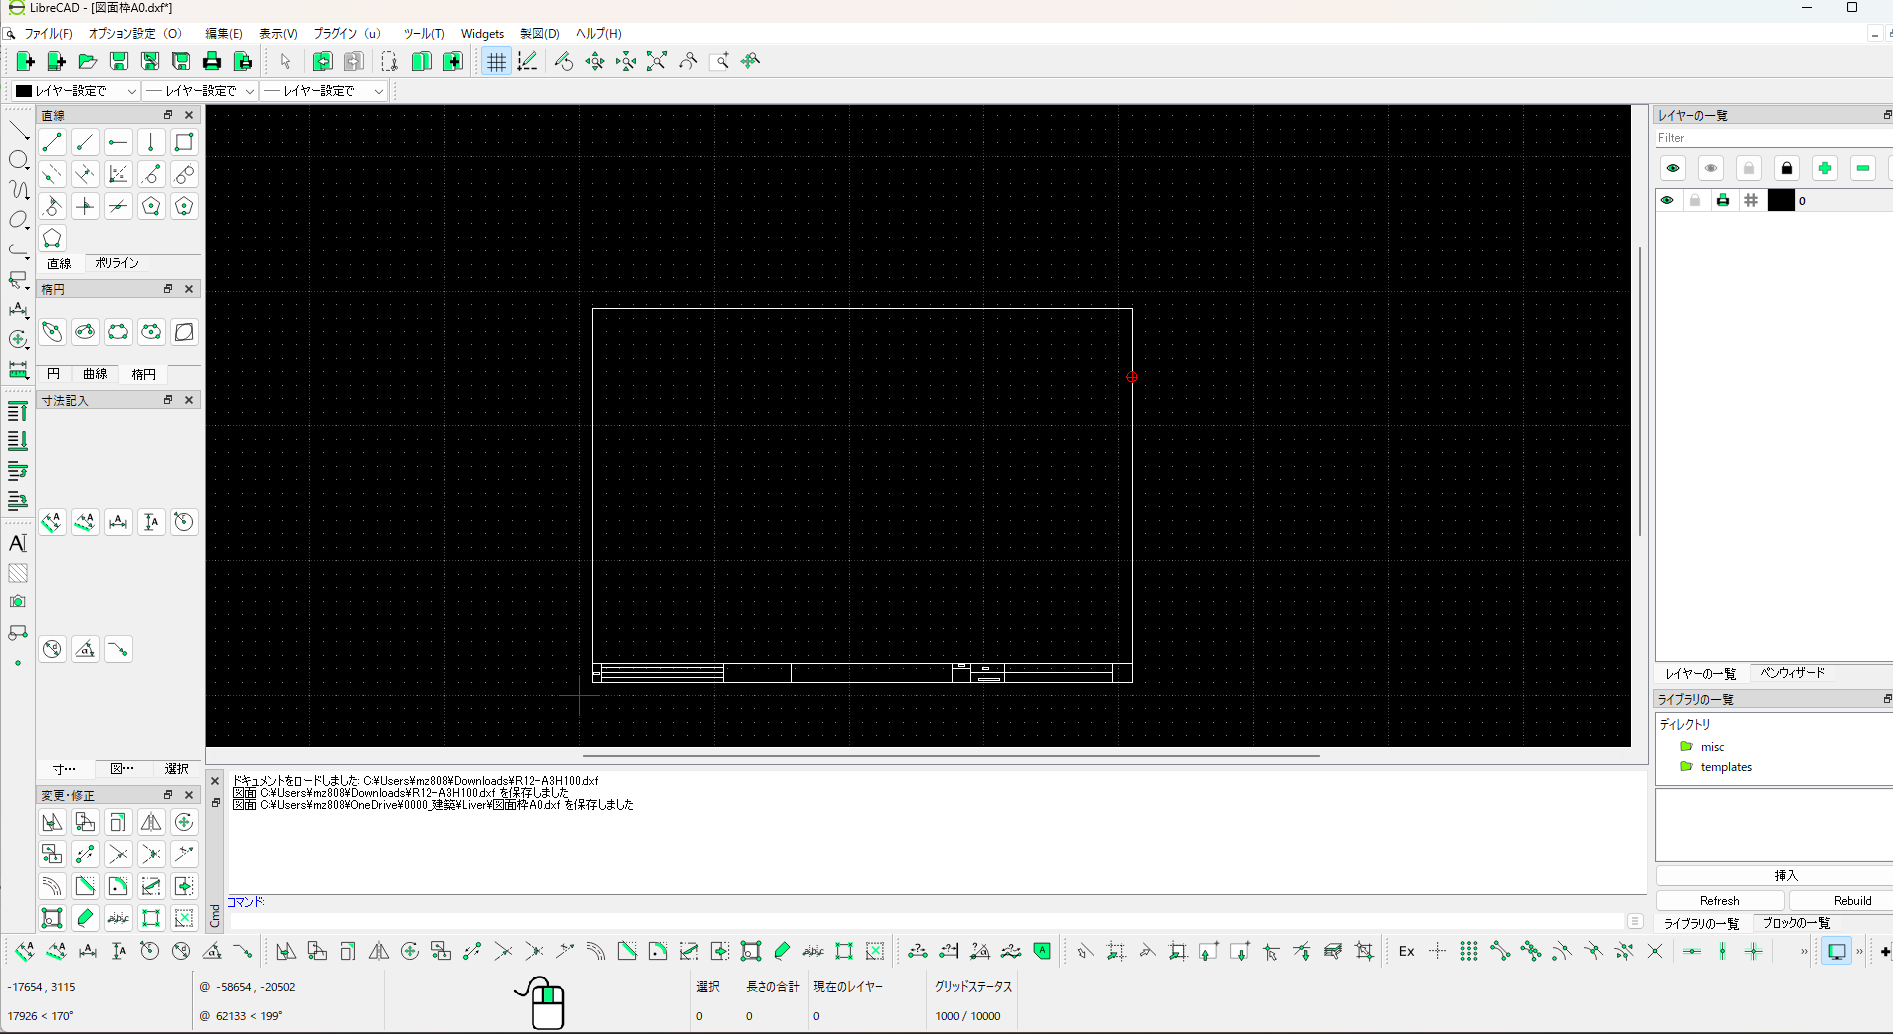Click the auto zoom icon in toolbar
Viewport: 1893px width, 1034px height.
click(656, 62)
